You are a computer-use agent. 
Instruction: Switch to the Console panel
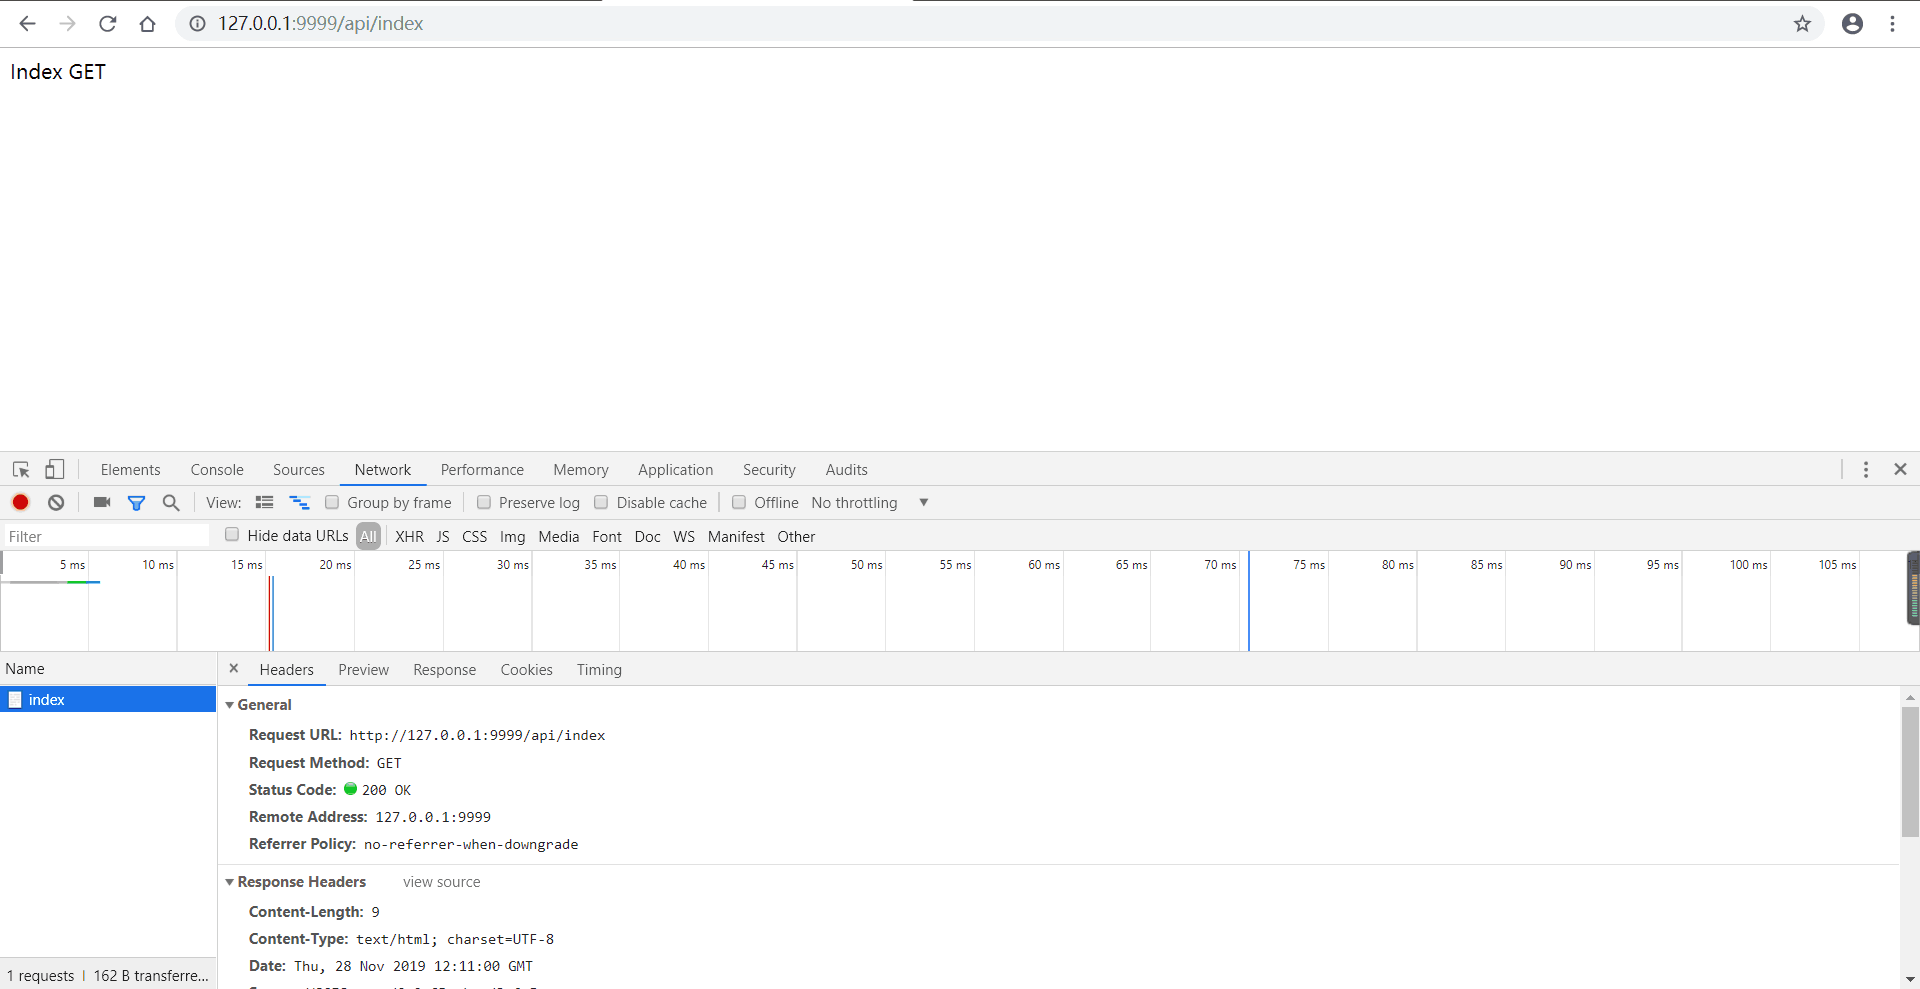pos(216,469)
